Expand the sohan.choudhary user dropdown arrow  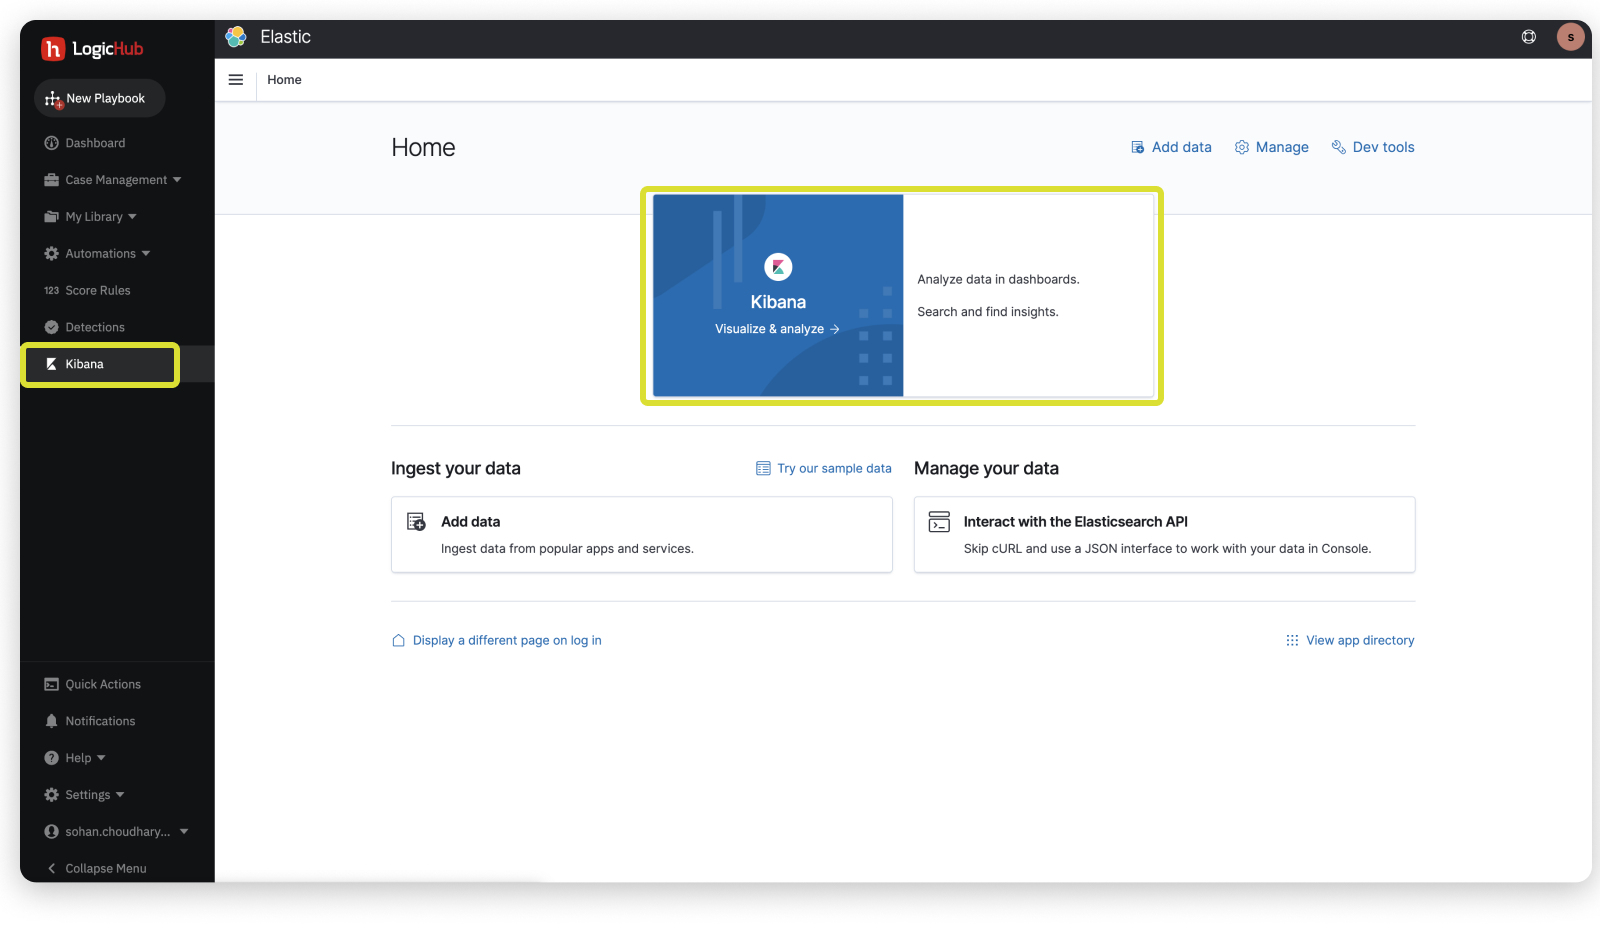184,832
